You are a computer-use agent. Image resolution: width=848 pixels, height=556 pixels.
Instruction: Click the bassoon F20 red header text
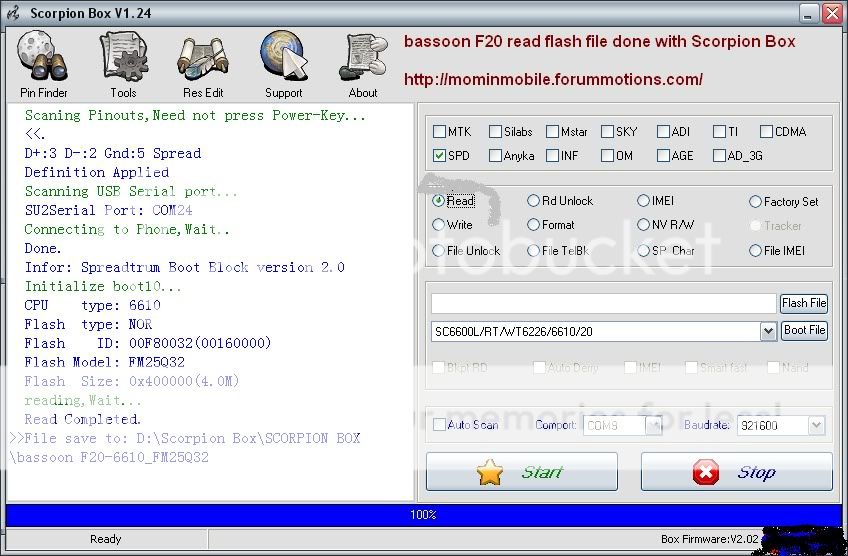pos(599,42)
